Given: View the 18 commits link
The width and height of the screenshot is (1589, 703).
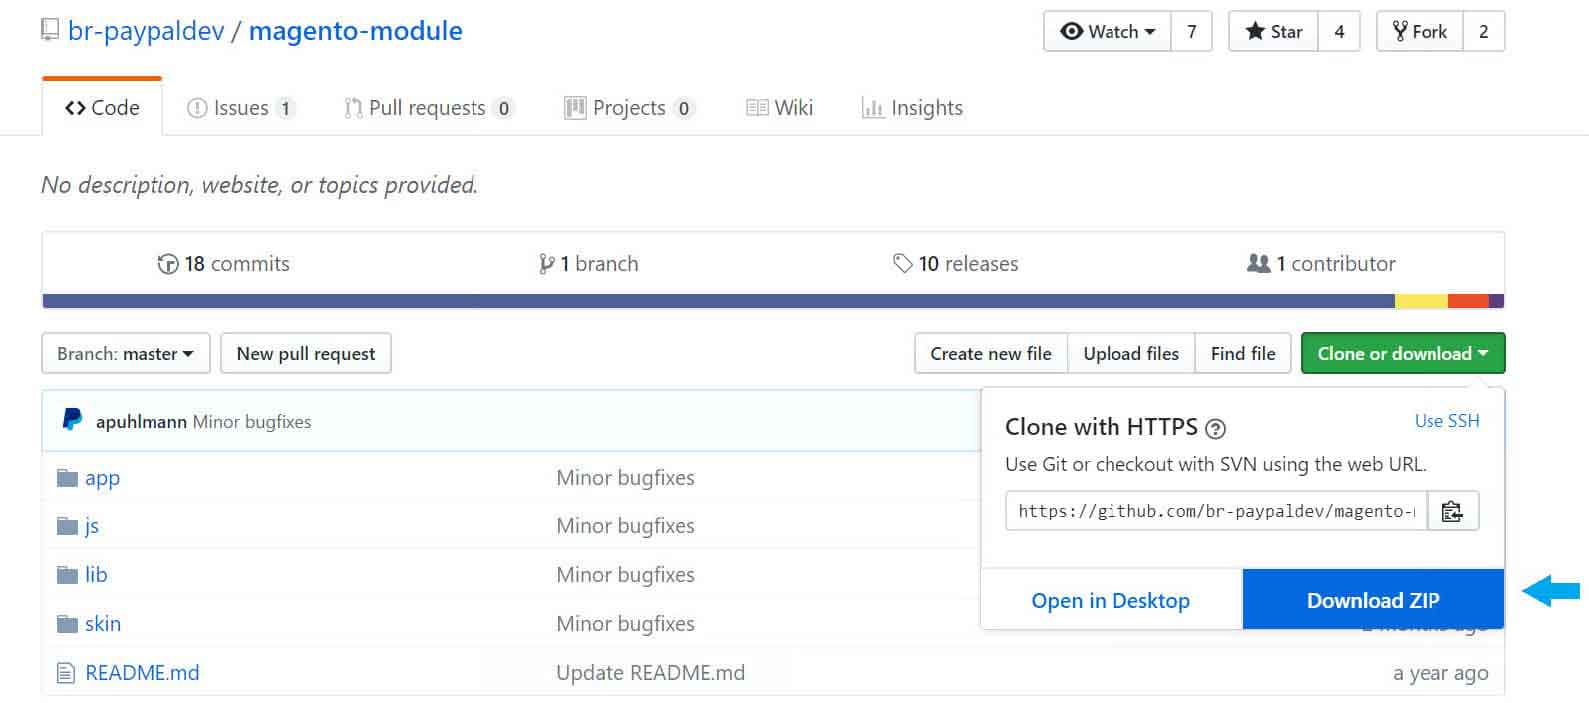Looking at the screenshot, I should 224,264.
